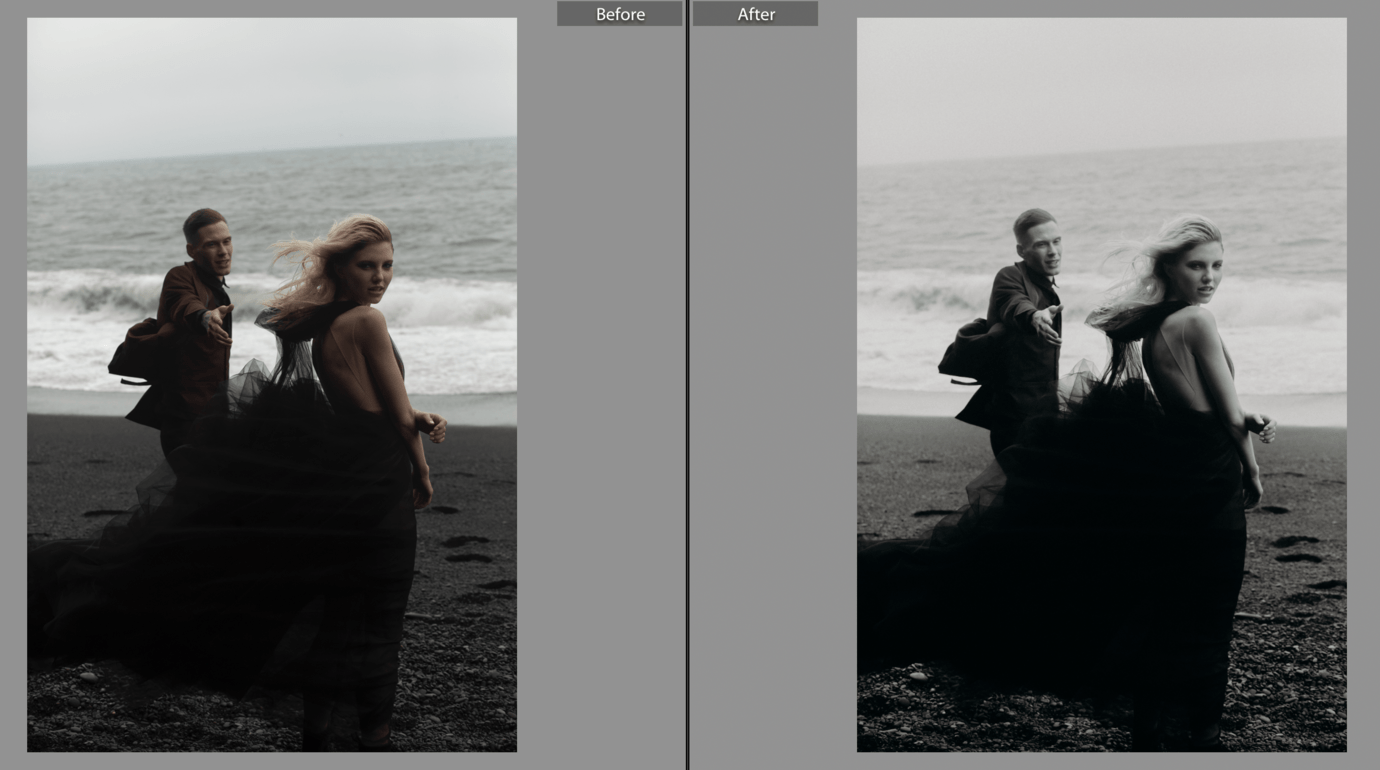This screenshot has height=770, width=1380.
Task: Click the man's outstretched hand in After photo
Action: (x=1047, y=323)
